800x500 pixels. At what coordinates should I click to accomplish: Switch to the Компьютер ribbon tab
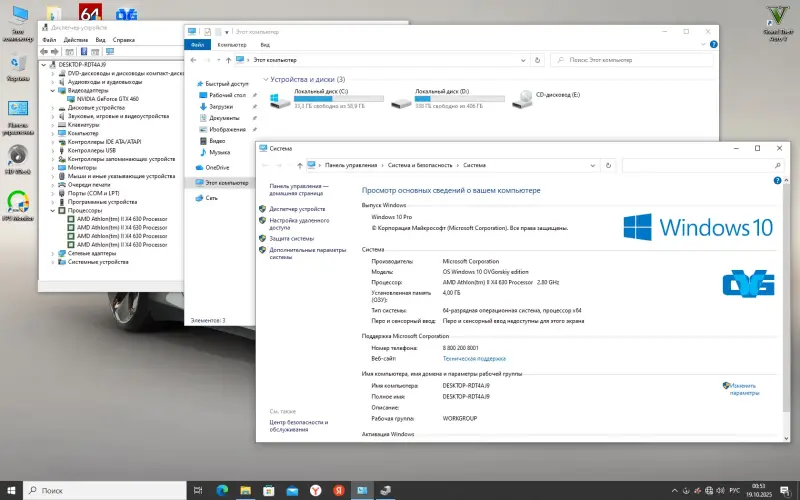point(231,44)
